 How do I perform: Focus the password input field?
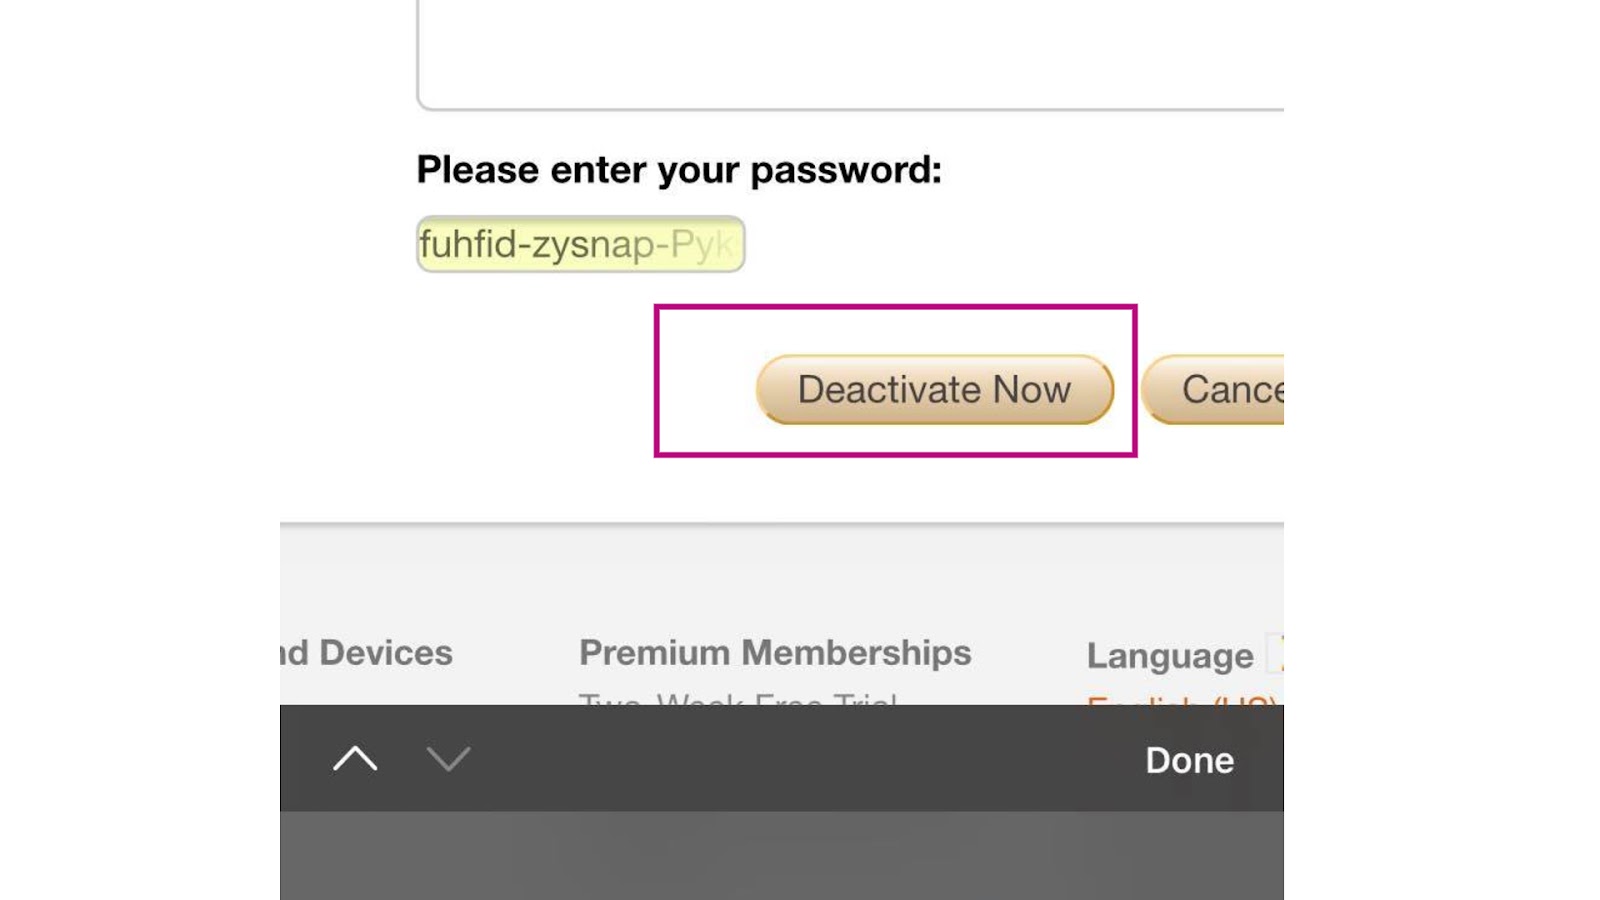point(580,244)
